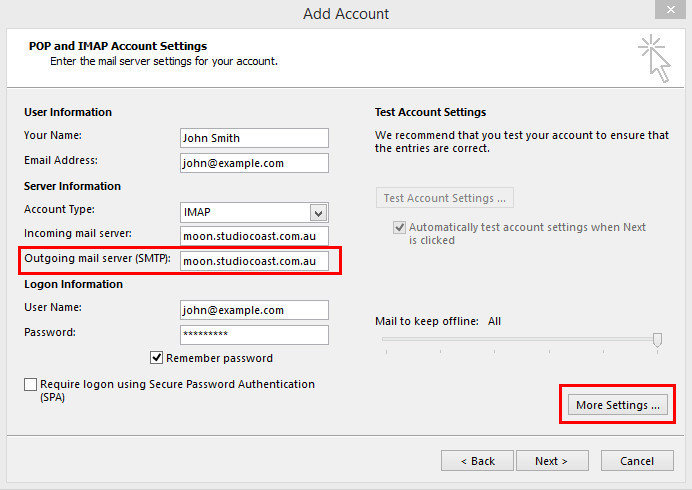The image size is (692, 490).
Task: Click the Test Account Settings button
Action: [444, 198]
